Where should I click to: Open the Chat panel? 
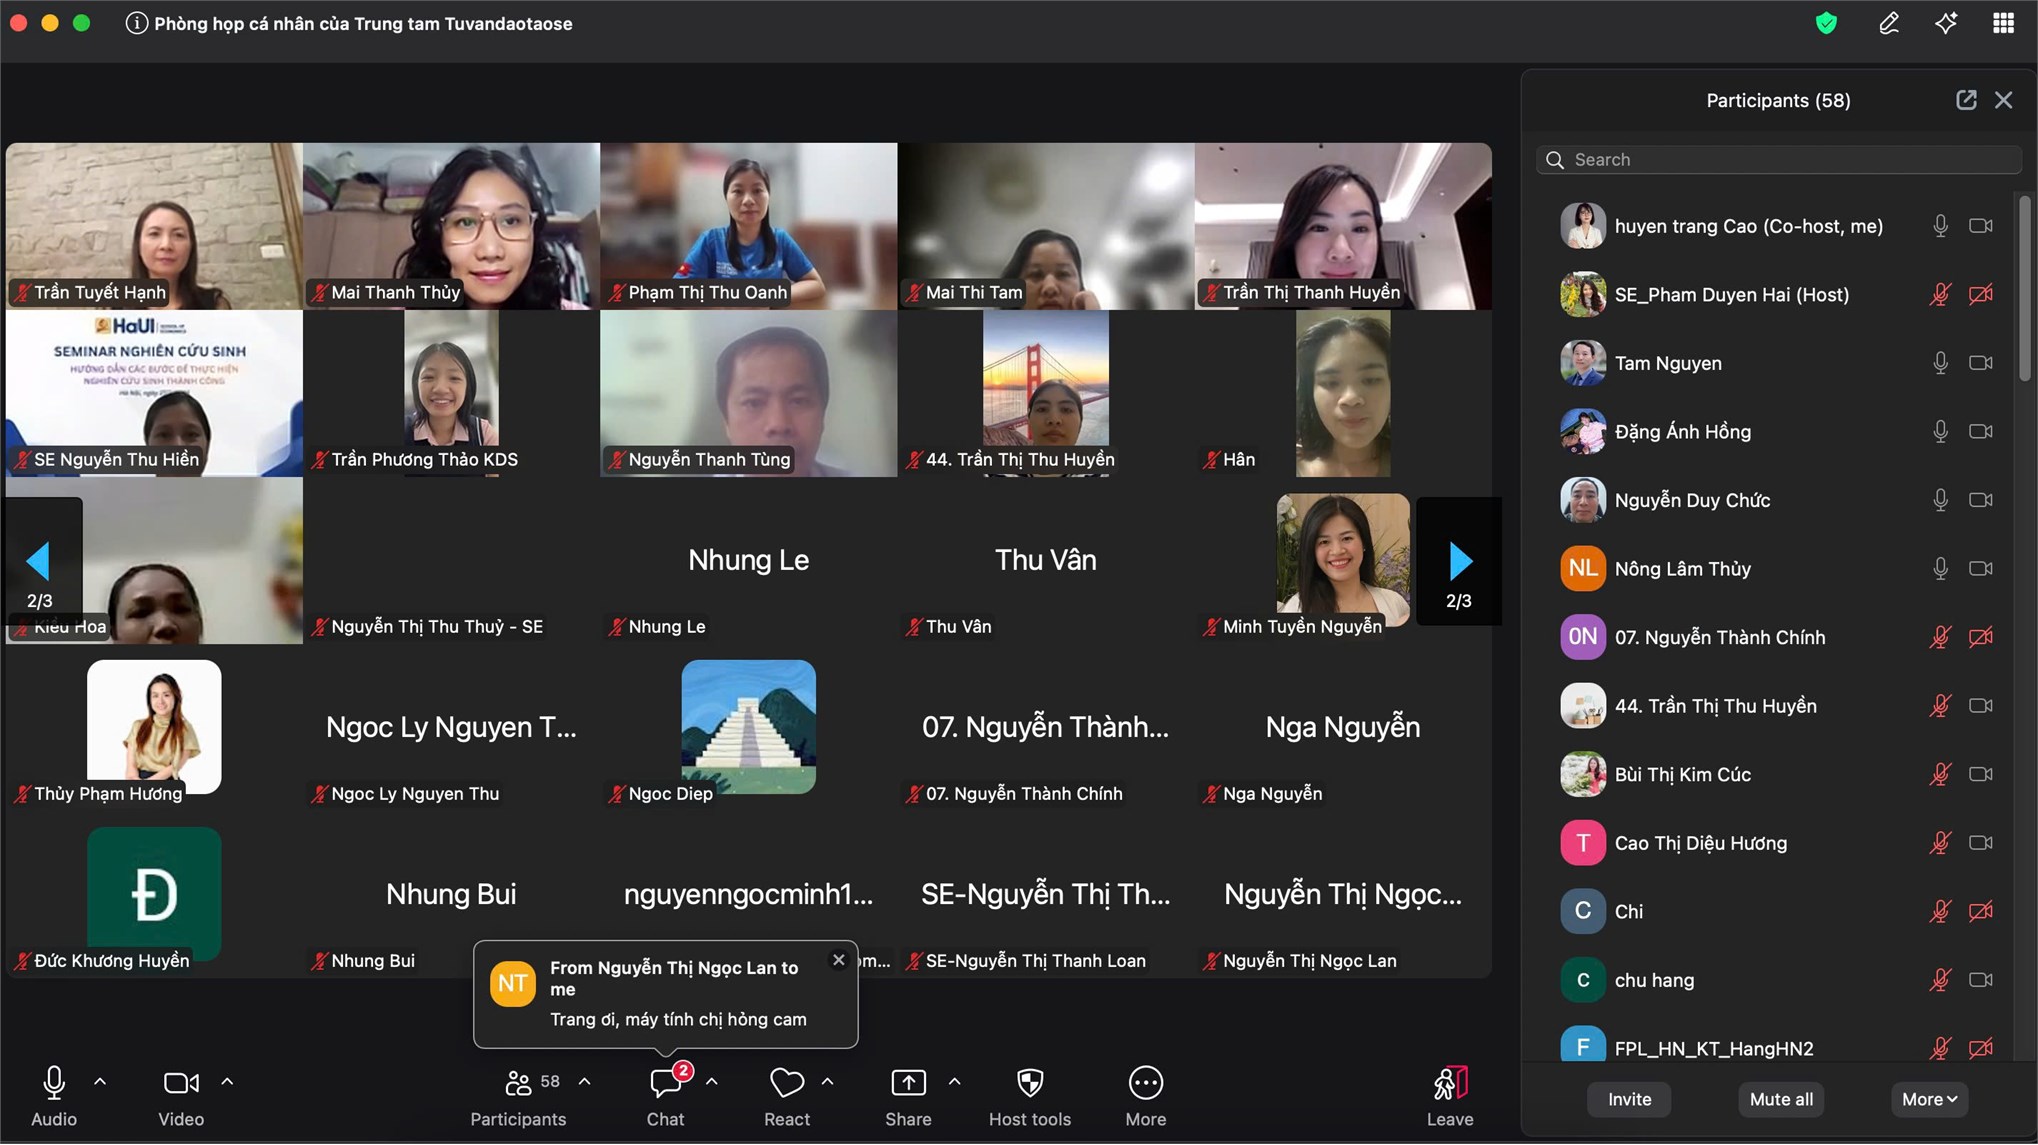pos(663,1082)
